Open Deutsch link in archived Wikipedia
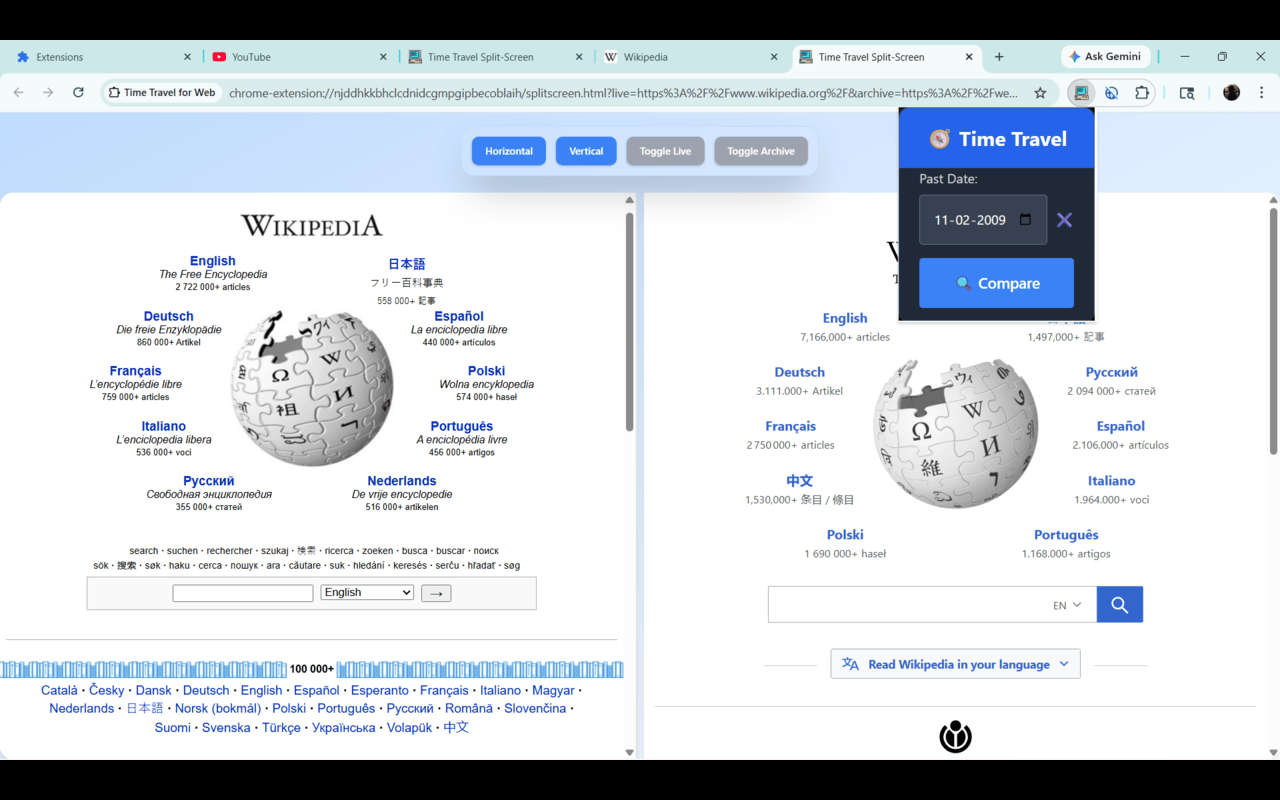1280x800 pixels. coord(168,316)
